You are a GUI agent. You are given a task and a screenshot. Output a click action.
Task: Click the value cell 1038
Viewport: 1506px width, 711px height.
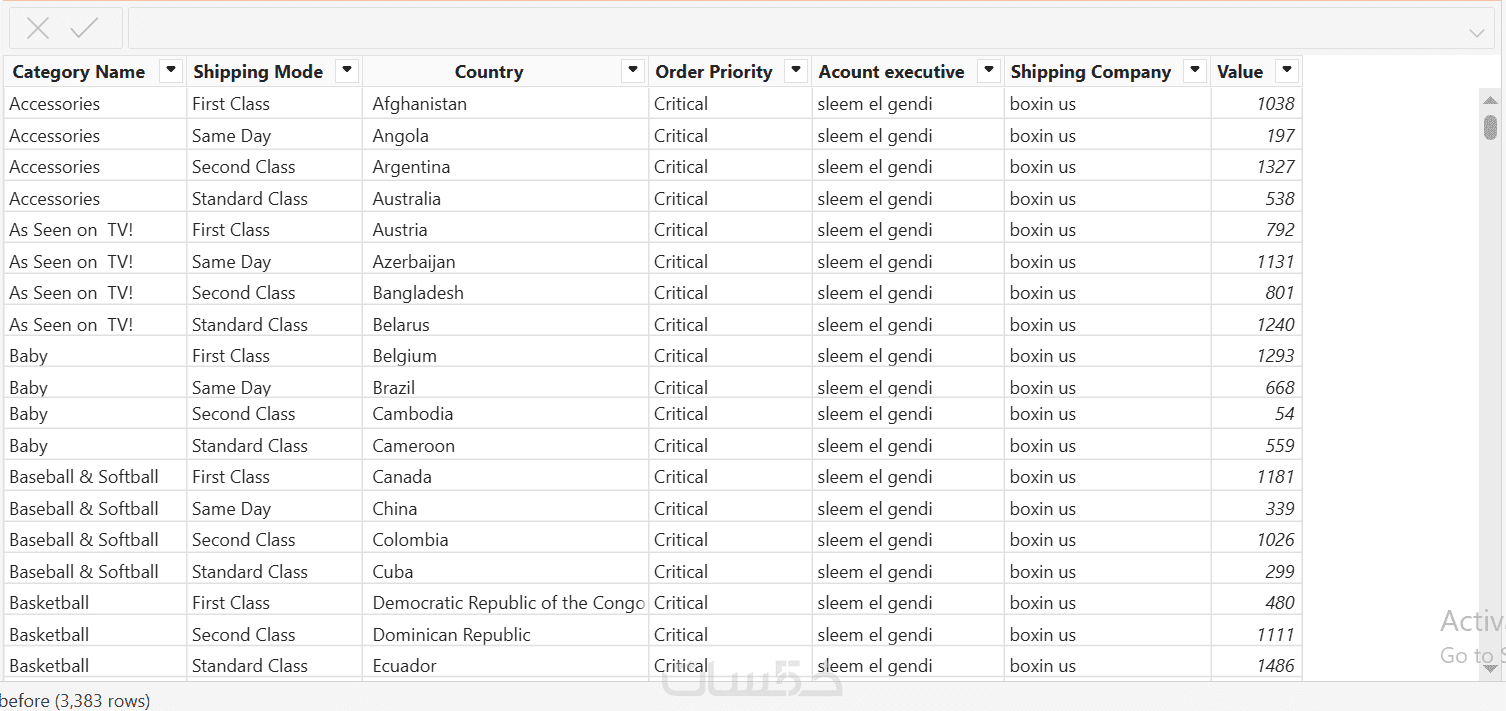(x=1275, y=104)
